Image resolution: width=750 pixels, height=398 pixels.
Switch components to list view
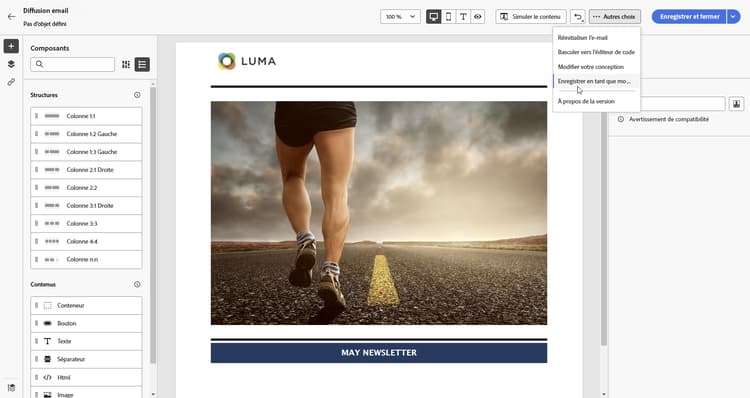point(142,64)
